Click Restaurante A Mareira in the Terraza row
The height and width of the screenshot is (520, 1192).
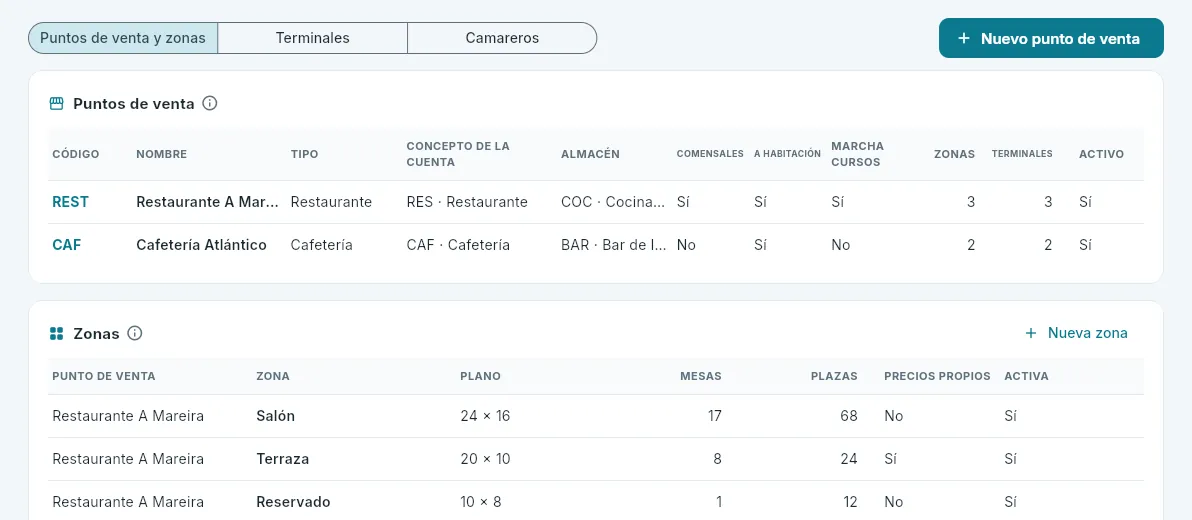pyautogui.click(x=128, y=459)
